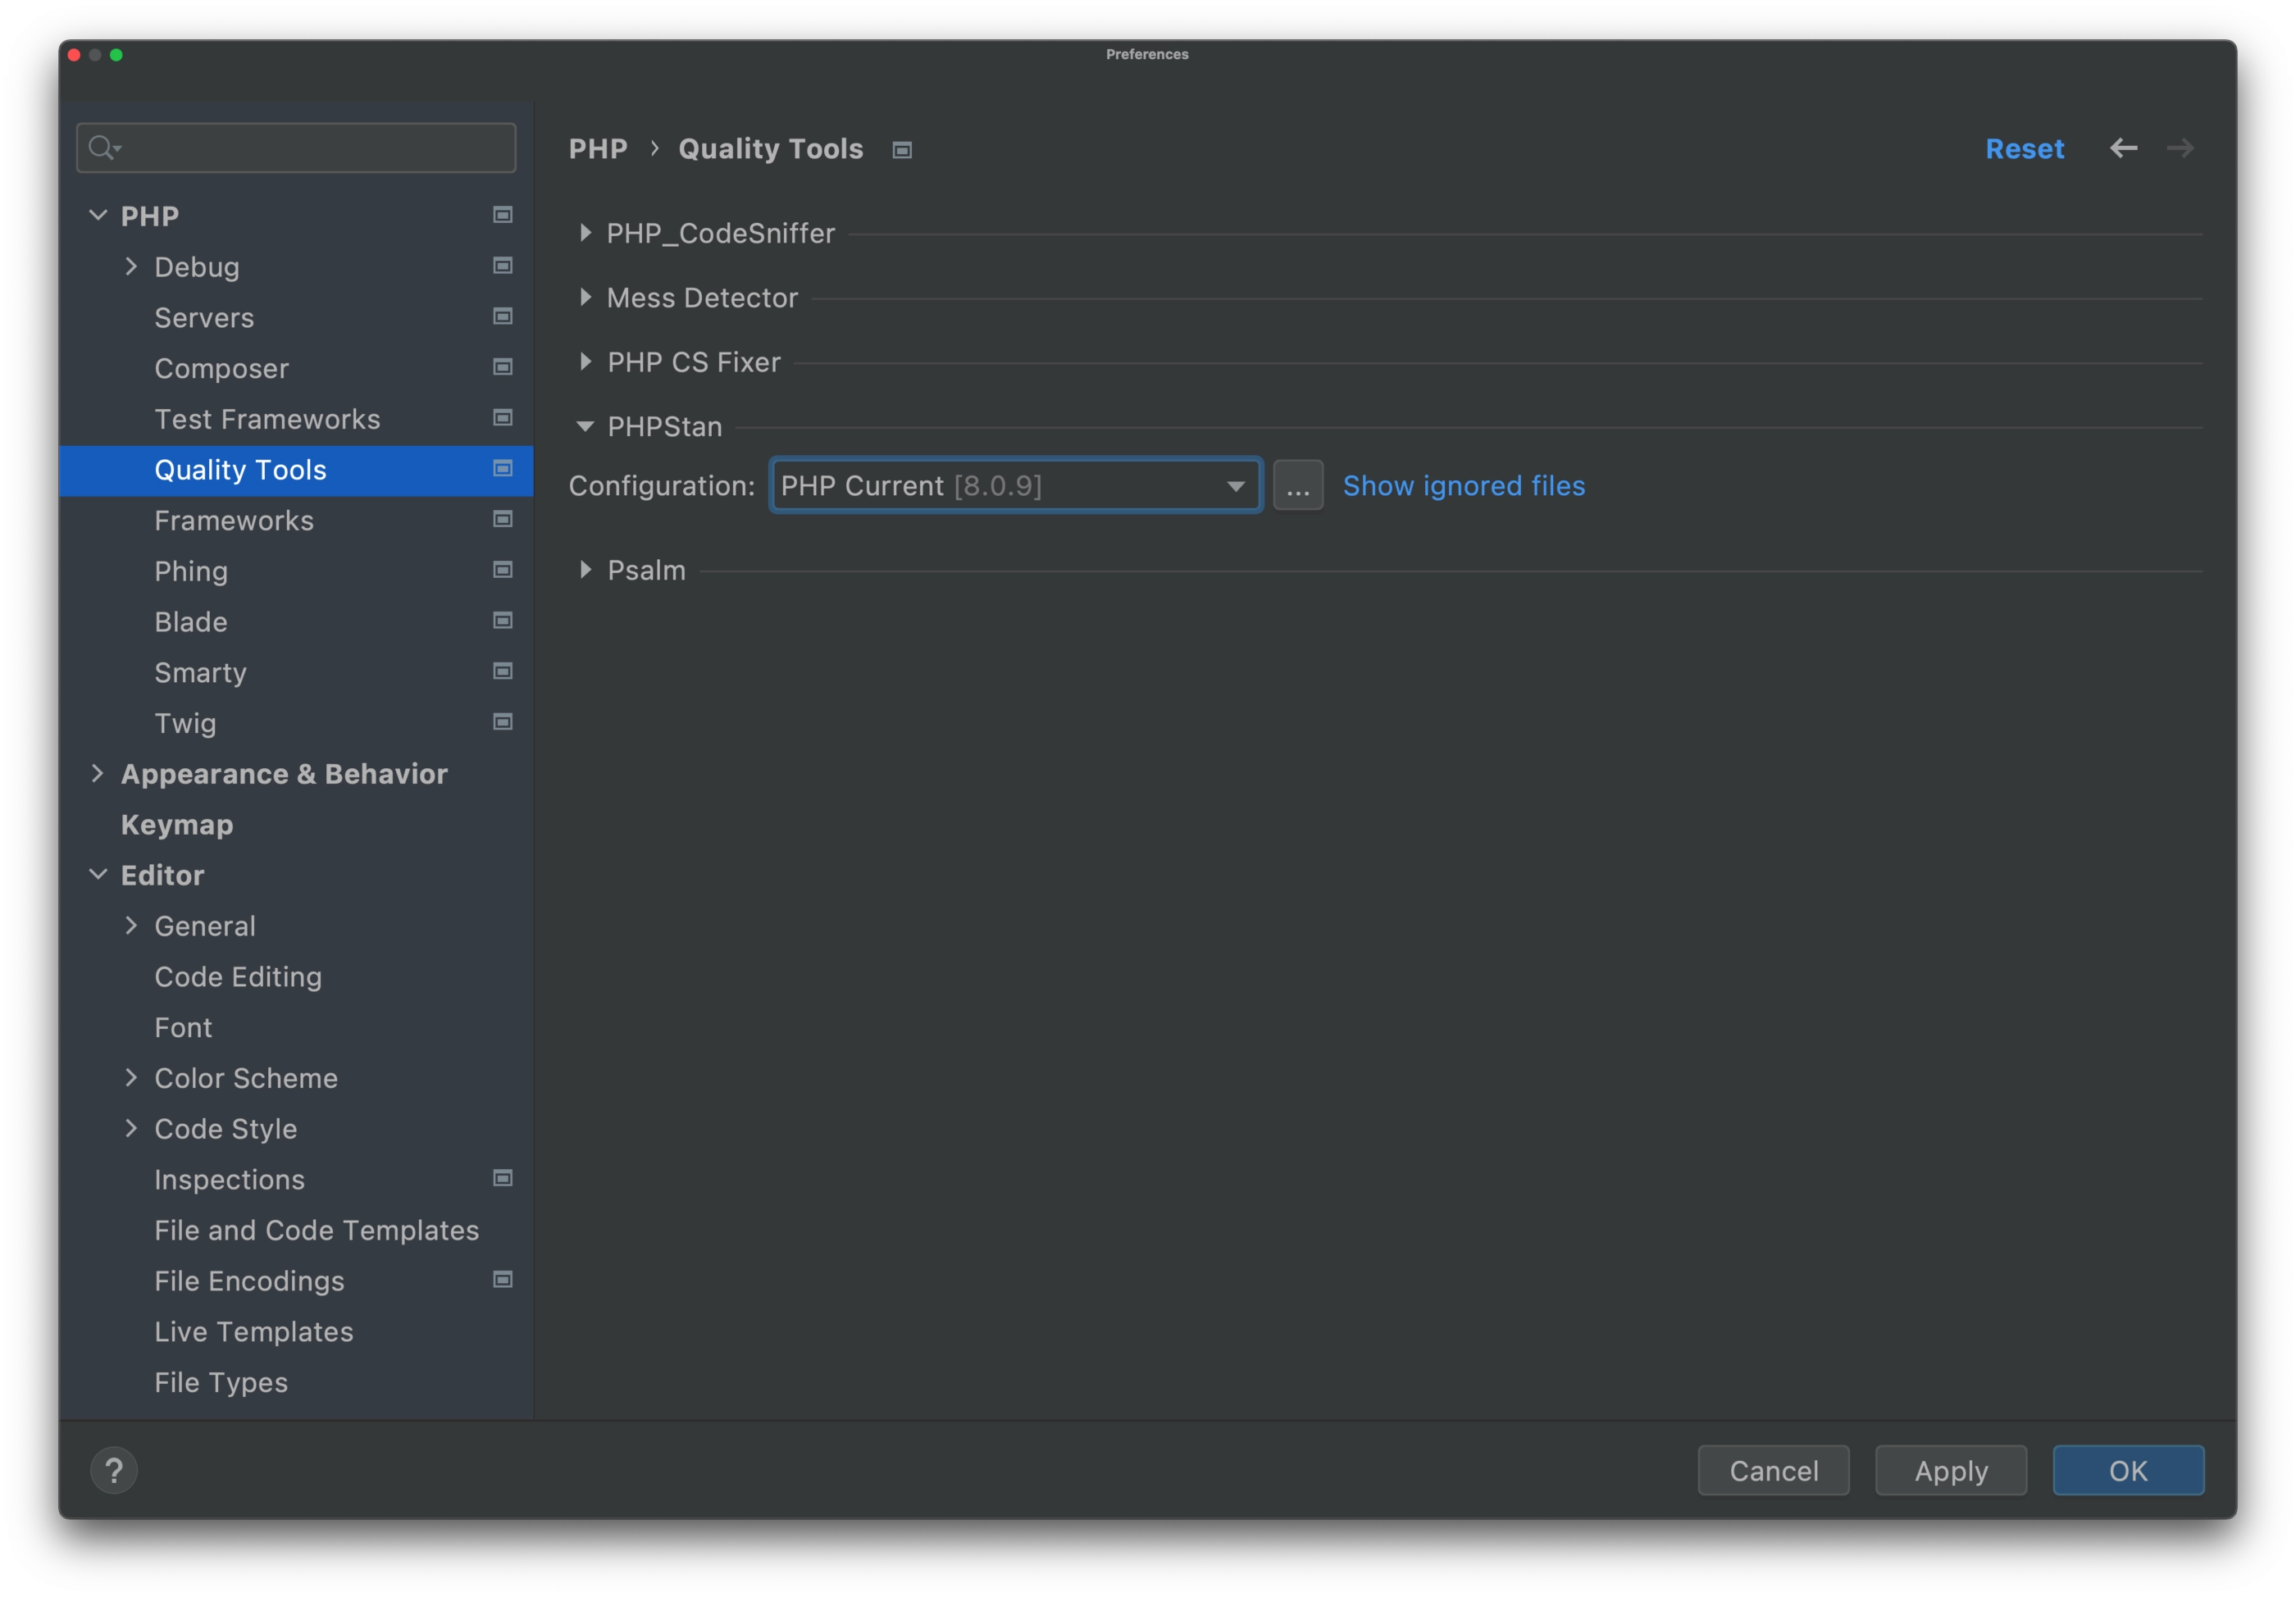Screen dimensions: 2296x1597
Task: Click project settings icon in Servers row
Action: (503, 317)
